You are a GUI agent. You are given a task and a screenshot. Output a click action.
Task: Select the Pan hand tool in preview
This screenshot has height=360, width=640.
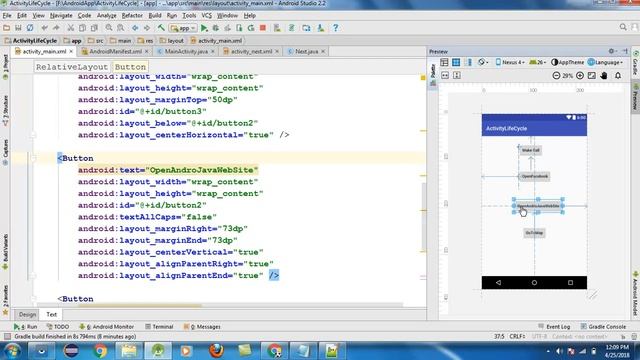pos(604,76)
